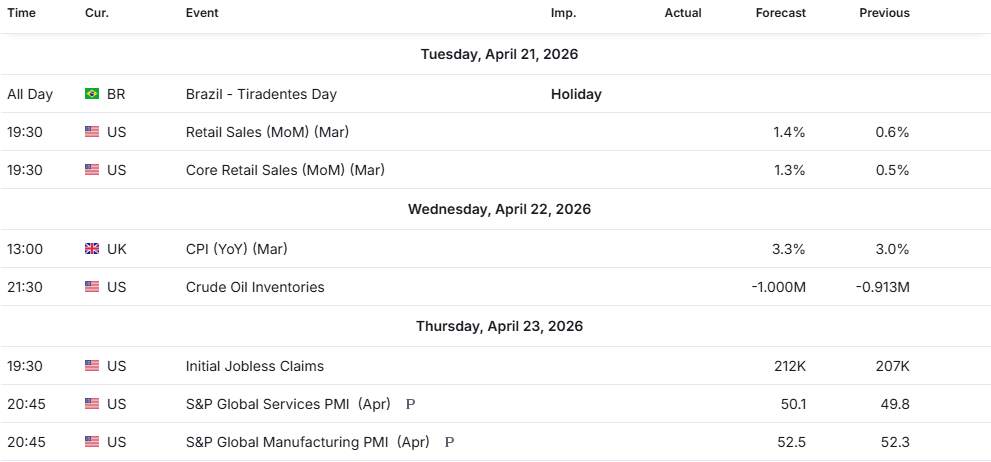Click the UK flag beside CPI row
Image resolution: width=991 pixels, height=462 pixels.
coord(92,249)
